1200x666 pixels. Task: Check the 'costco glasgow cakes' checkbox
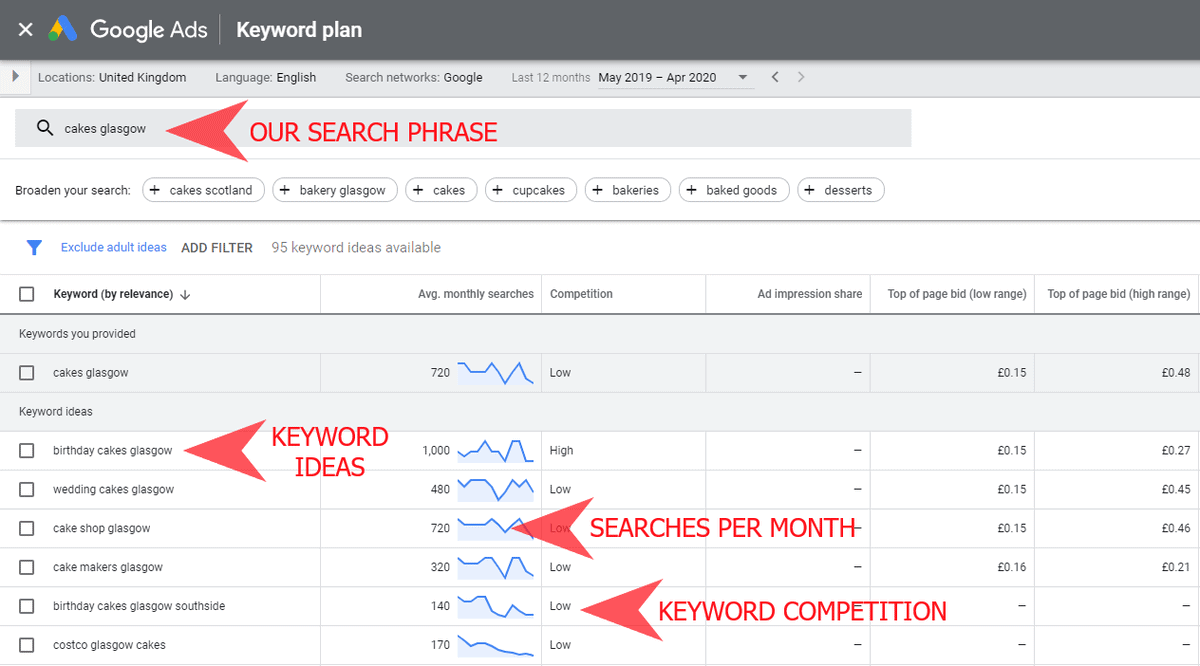(x=27, y=645)
